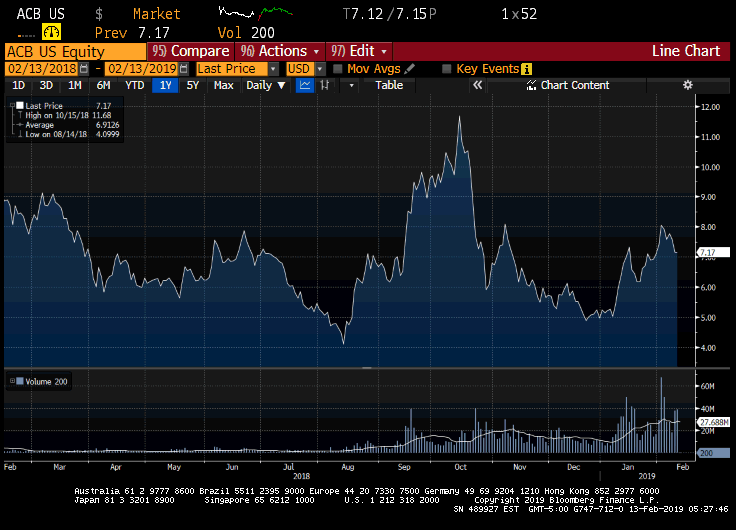This screenshot has width=736, height=530.
Task: Collapse panel with double-chevron icon
Action: point(477,85)
